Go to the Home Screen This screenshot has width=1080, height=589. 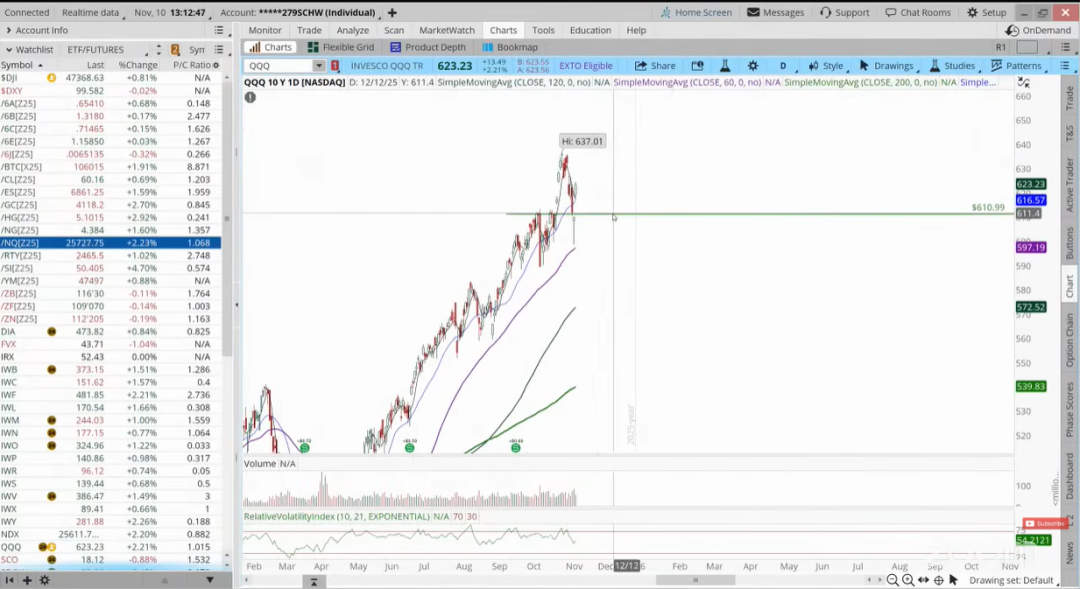tap(696, 12)
